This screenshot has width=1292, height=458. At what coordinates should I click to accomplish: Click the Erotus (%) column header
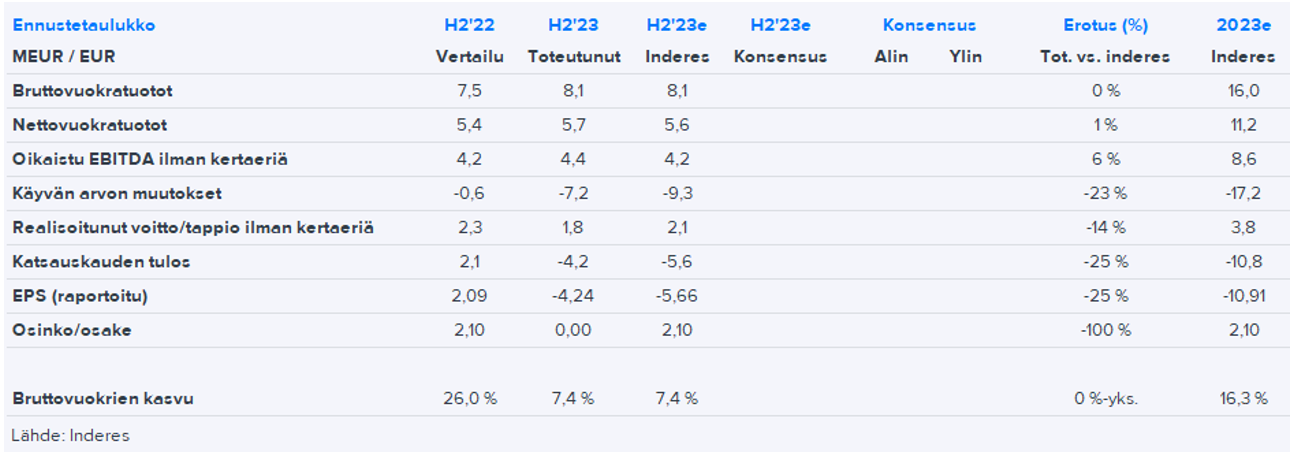[1105, 25]
